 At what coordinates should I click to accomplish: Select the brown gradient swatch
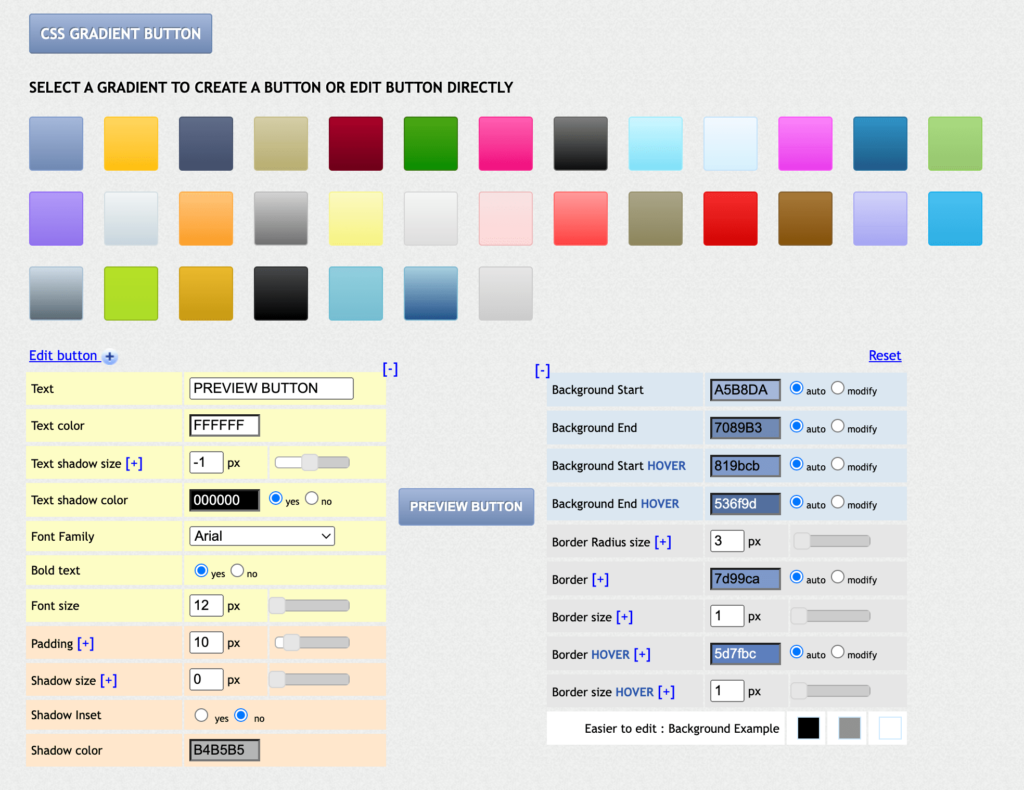click(x=806, y=219)
